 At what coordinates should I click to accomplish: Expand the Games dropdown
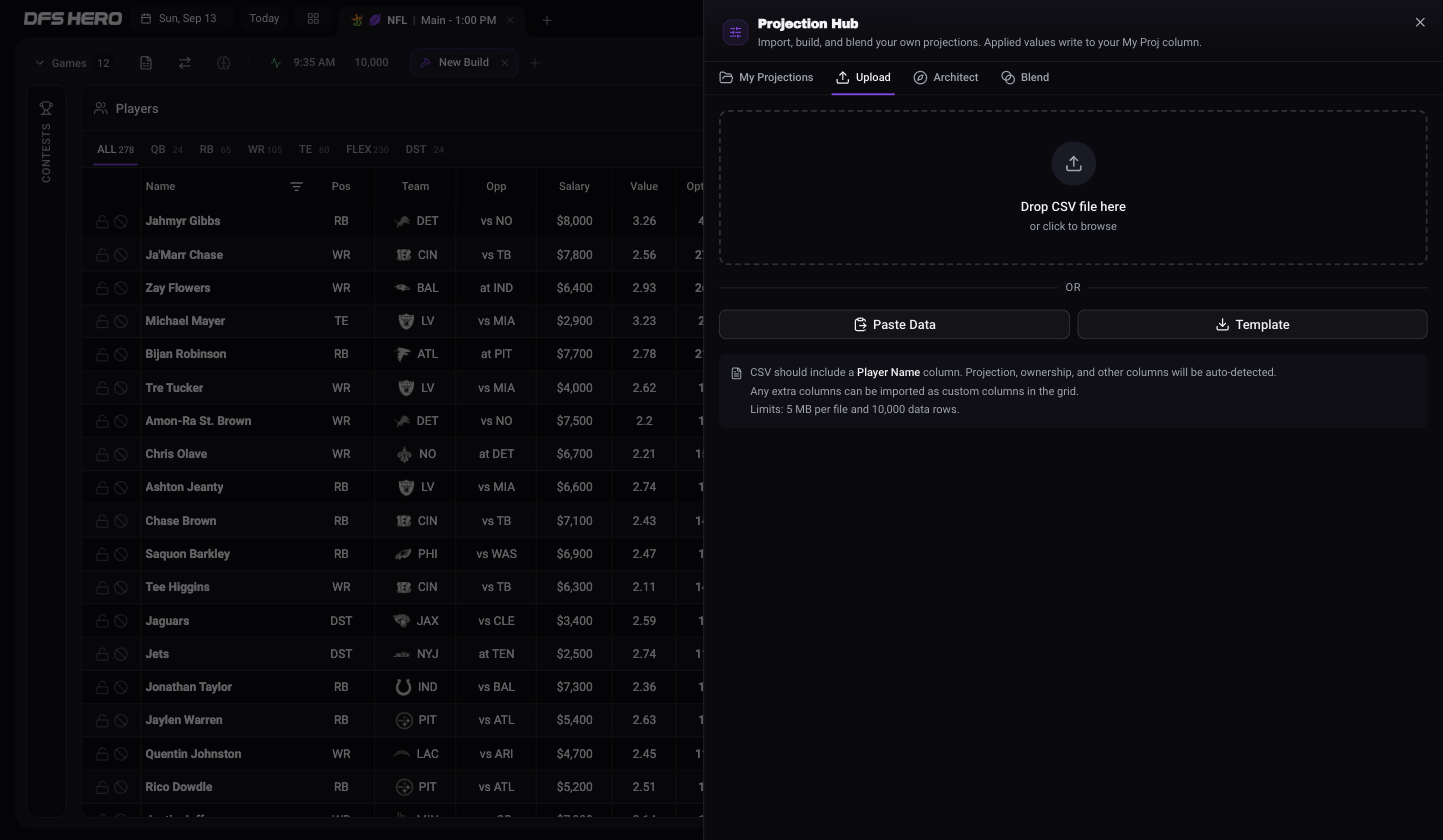(72, 63)
